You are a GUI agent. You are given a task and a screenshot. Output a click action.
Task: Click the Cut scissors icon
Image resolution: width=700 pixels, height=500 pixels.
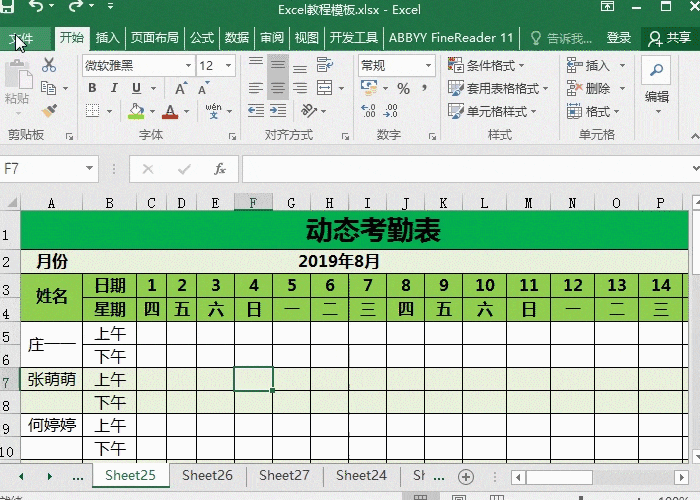click(49, 66)
